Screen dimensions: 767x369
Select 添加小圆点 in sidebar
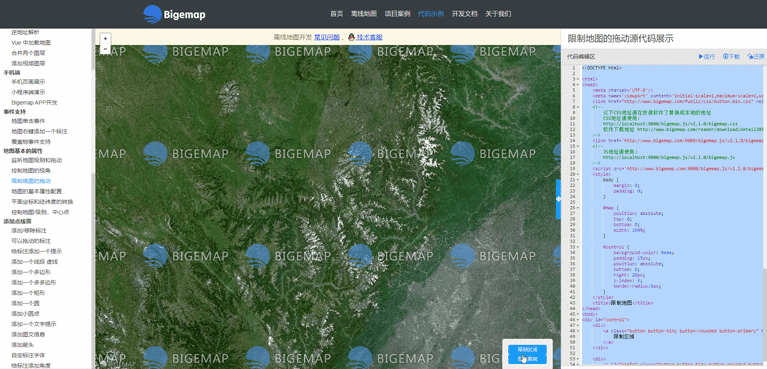click(x=25, y=314)
